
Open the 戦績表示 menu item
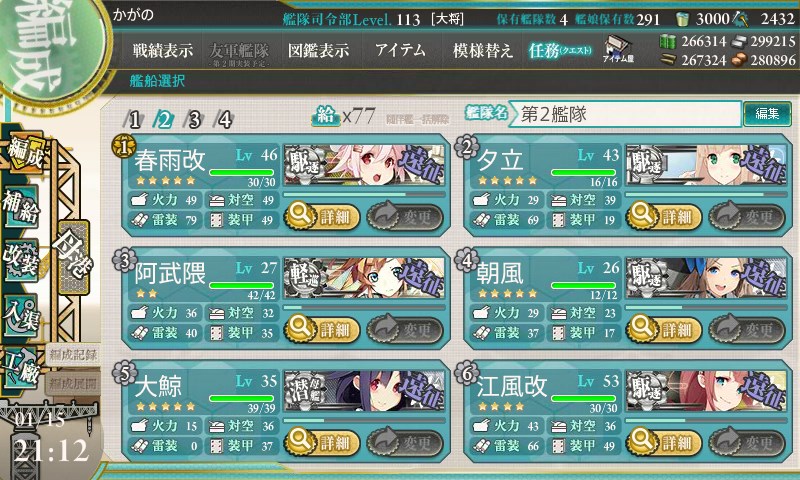click(163, 50)
